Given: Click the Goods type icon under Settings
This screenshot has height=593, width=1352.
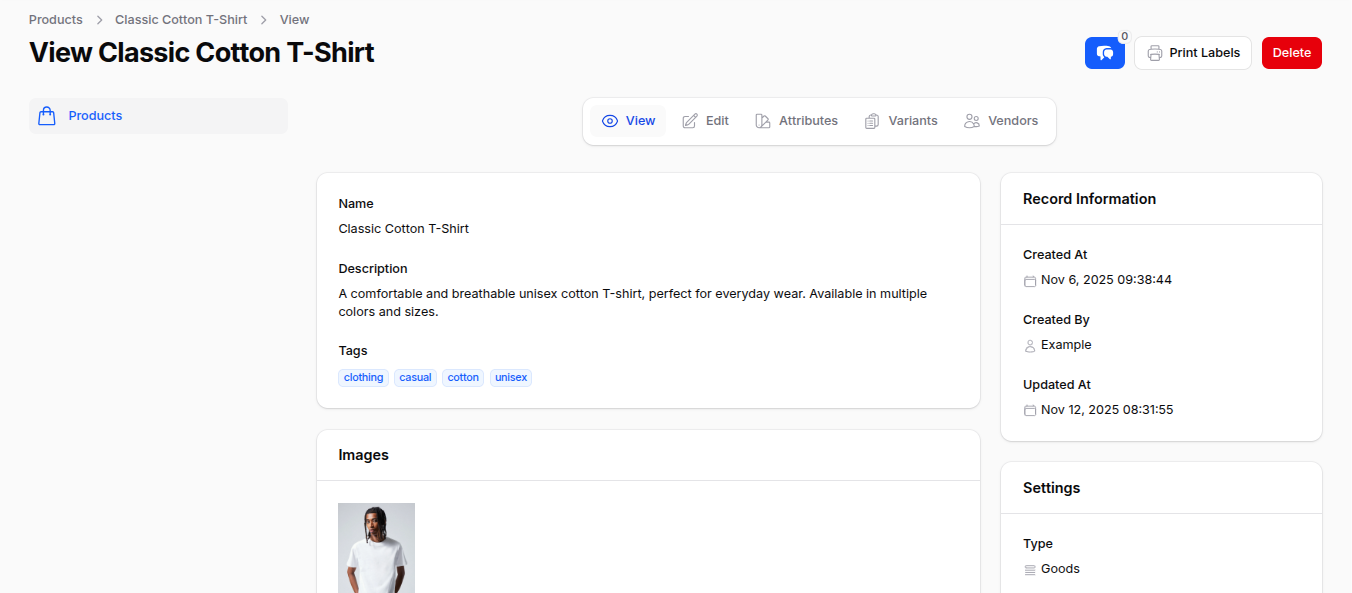Looking at the screenshot, I should (x=1030, y=569).
